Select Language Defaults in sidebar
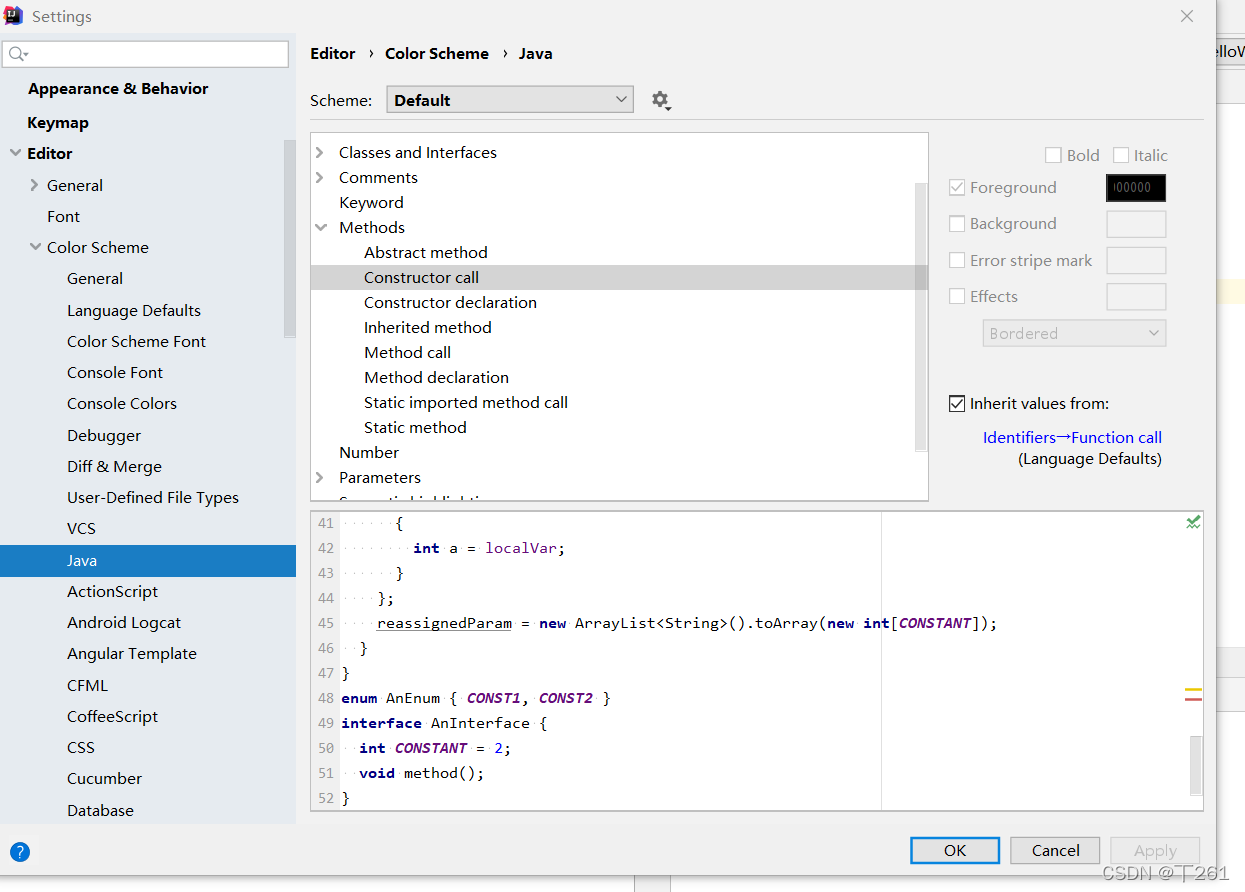This screenshot has height=892, width=1245. pos(134,310)
